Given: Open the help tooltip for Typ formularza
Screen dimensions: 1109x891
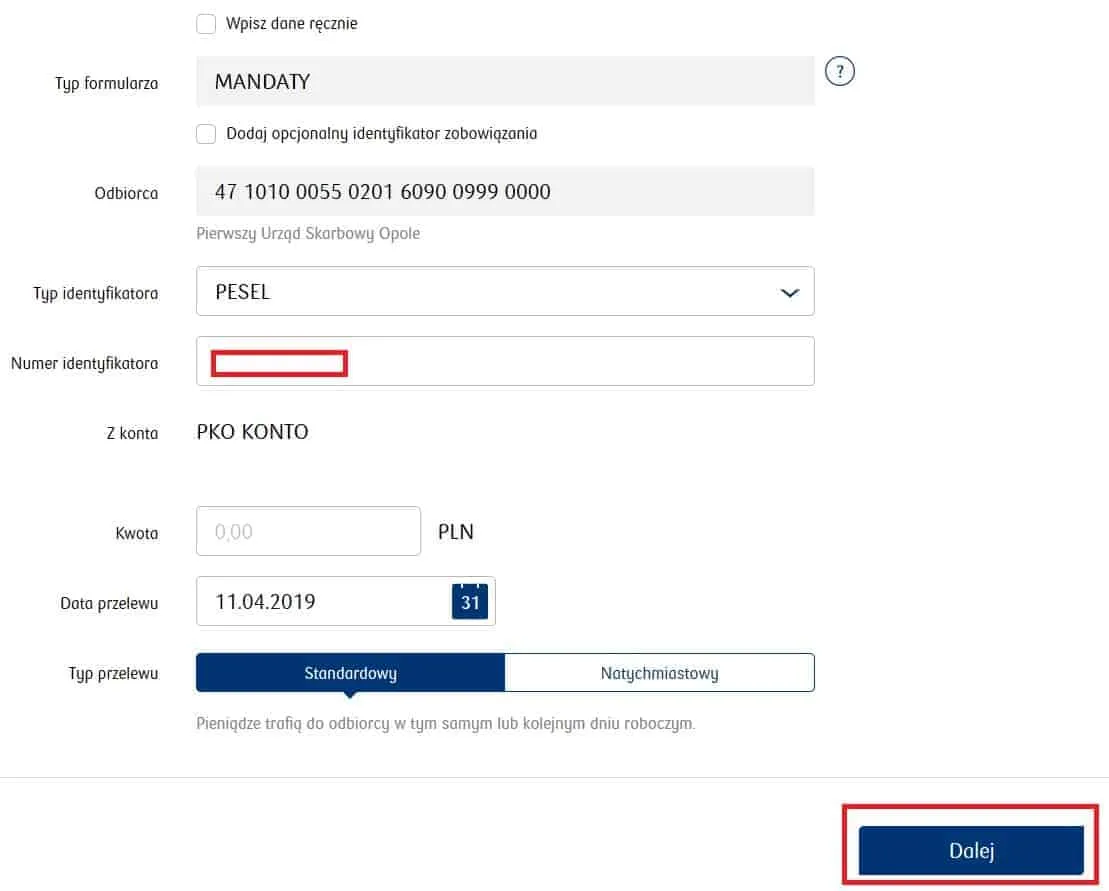Looking at the screenshot, I should 840,70.
